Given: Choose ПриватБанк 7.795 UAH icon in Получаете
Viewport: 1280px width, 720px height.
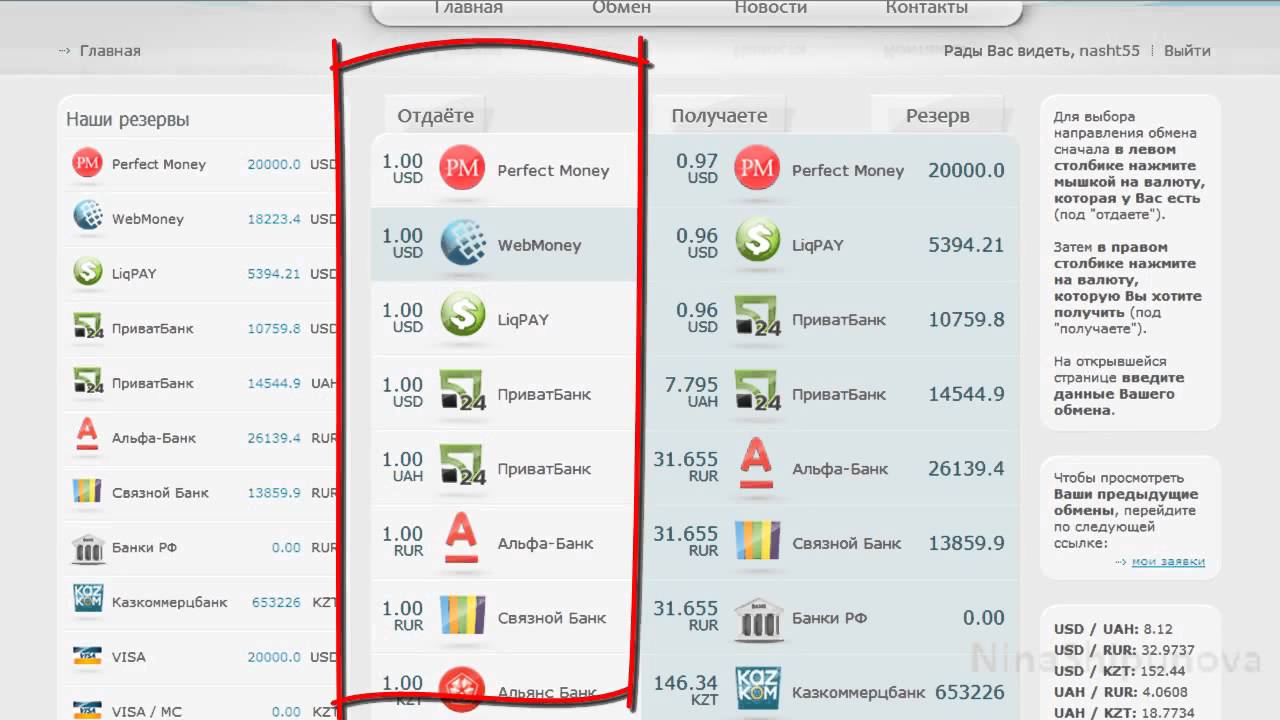Looking at the screenshot, I should pos(757,392).
